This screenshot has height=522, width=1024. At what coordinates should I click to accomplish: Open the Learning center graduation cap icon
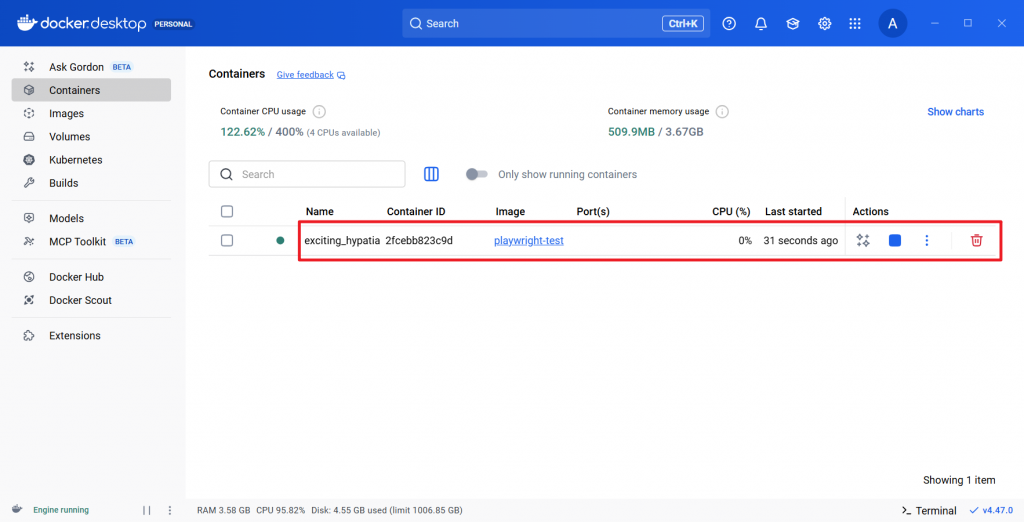point(793,24)
